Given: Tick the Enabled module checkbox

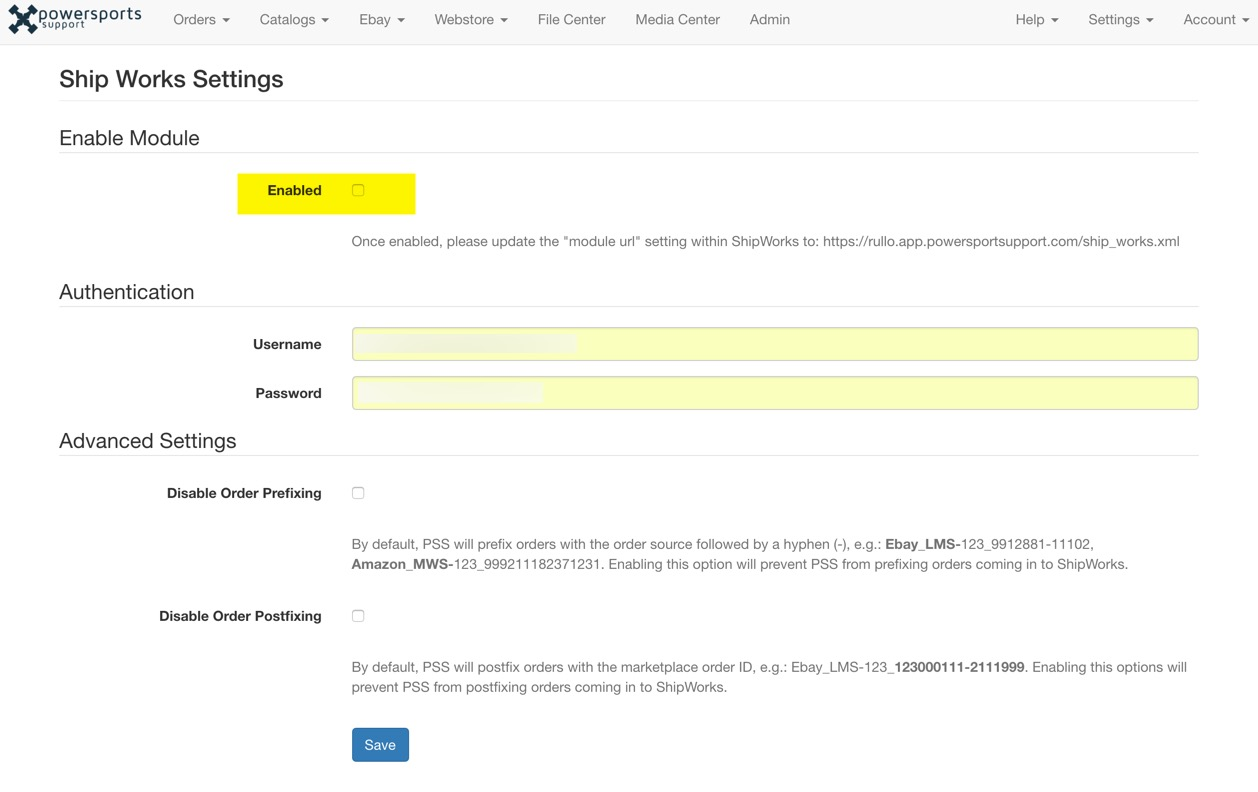Looking at the screenshot, I should pyautogui.click(x=358, y=190).
